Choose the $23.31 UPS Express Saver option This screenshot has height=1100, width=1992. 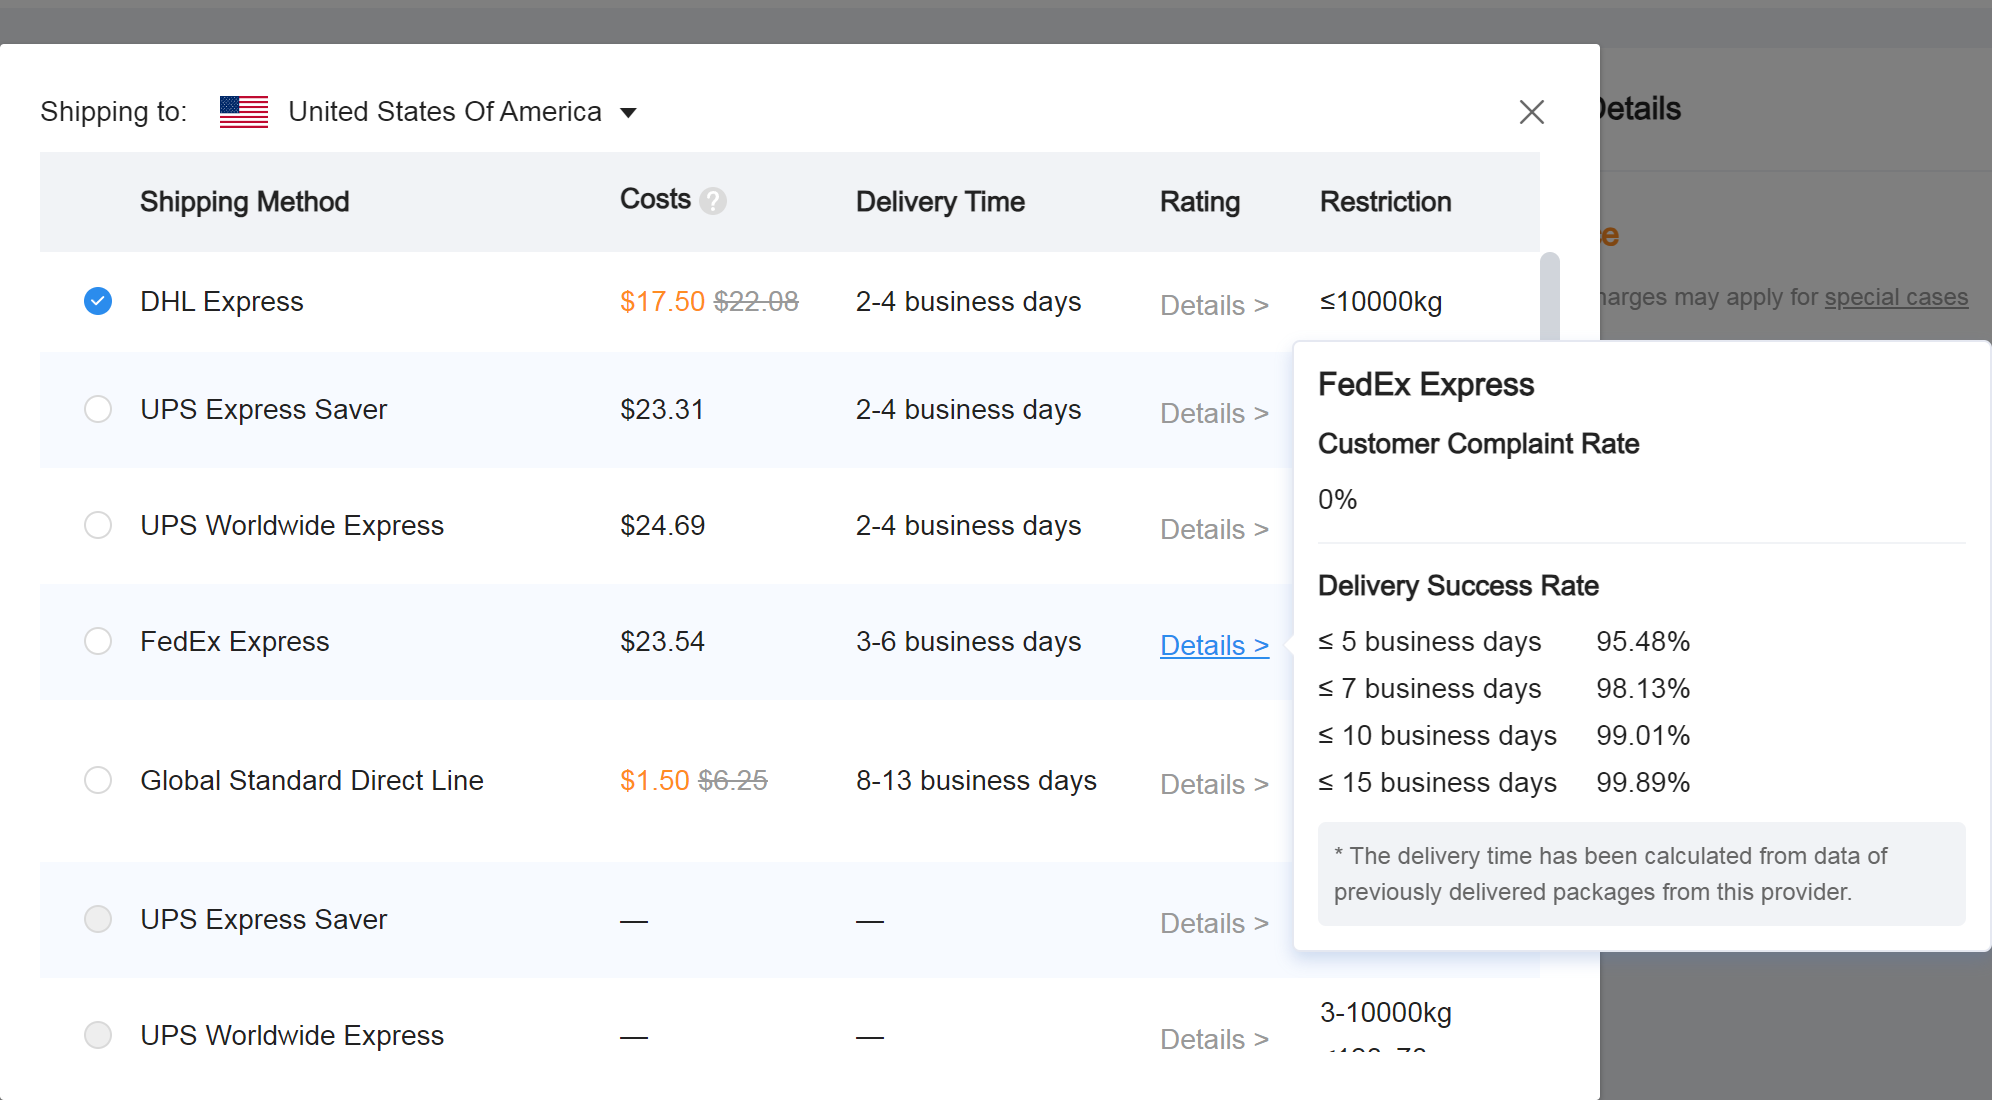[98, 409]
